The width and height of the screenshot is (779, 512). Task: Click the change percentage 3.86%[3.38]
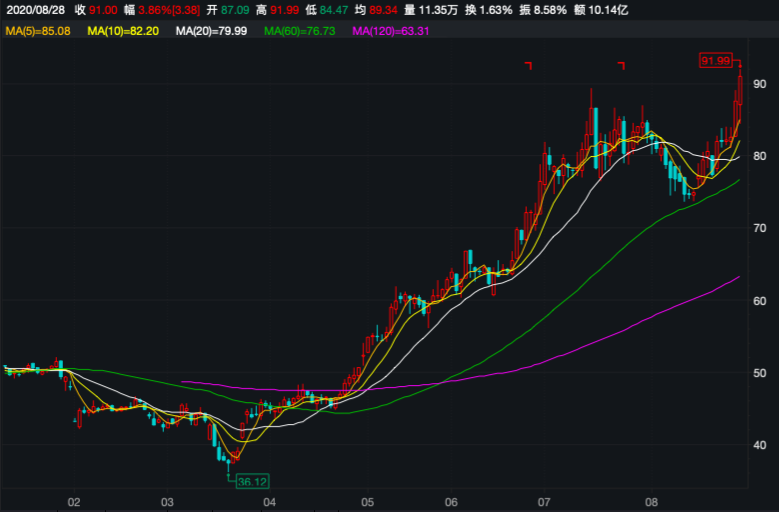(162, 9)
